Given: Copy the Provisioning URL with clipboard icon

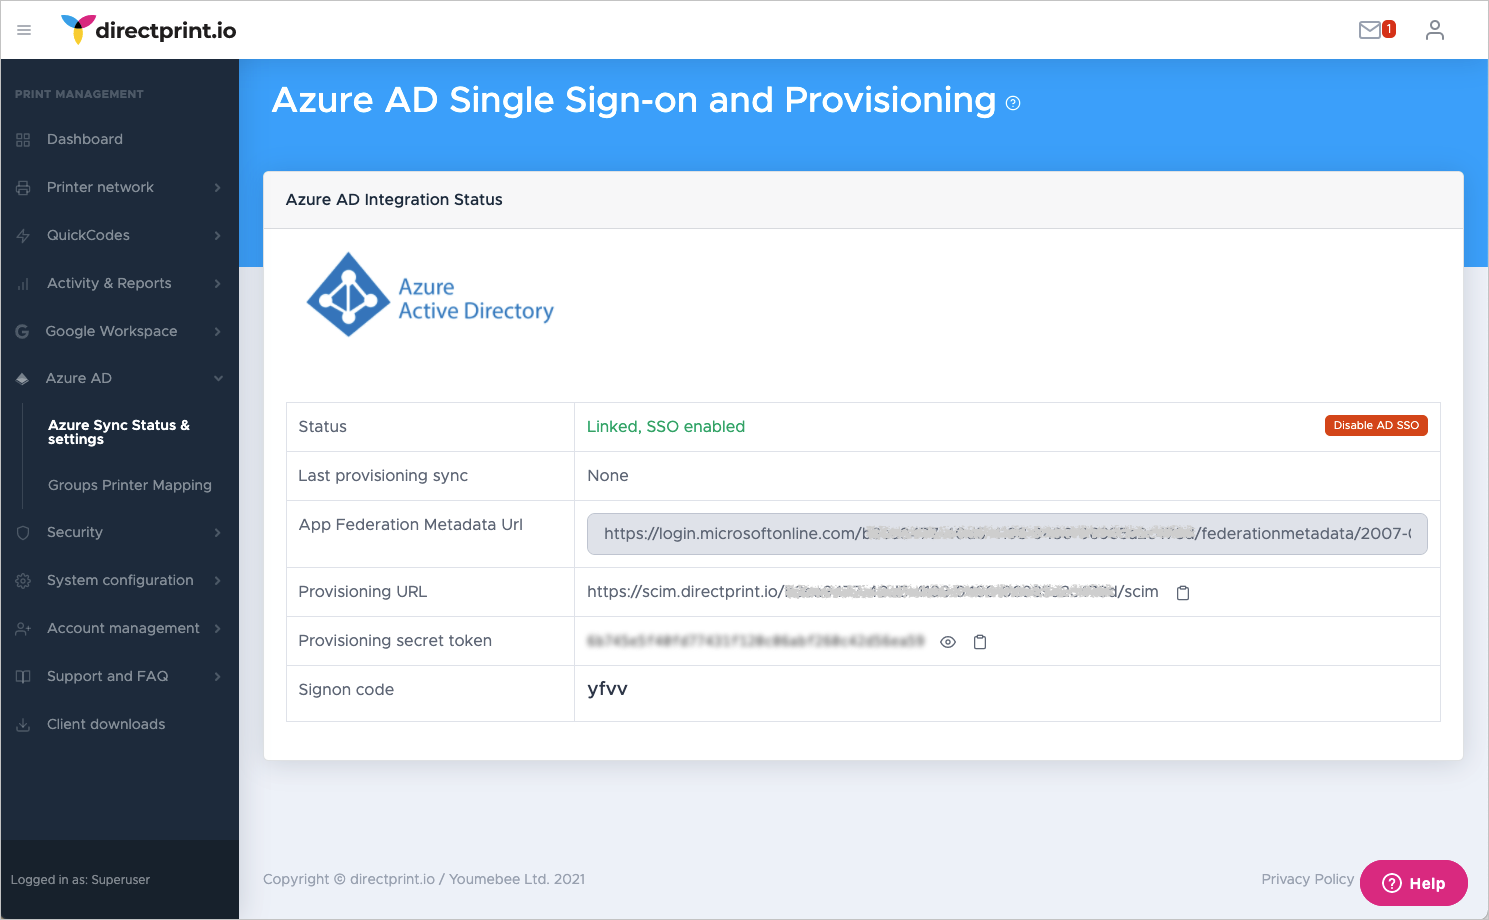Looking at the screenshot, I should pyautogui.click(x=1183, y=593).
